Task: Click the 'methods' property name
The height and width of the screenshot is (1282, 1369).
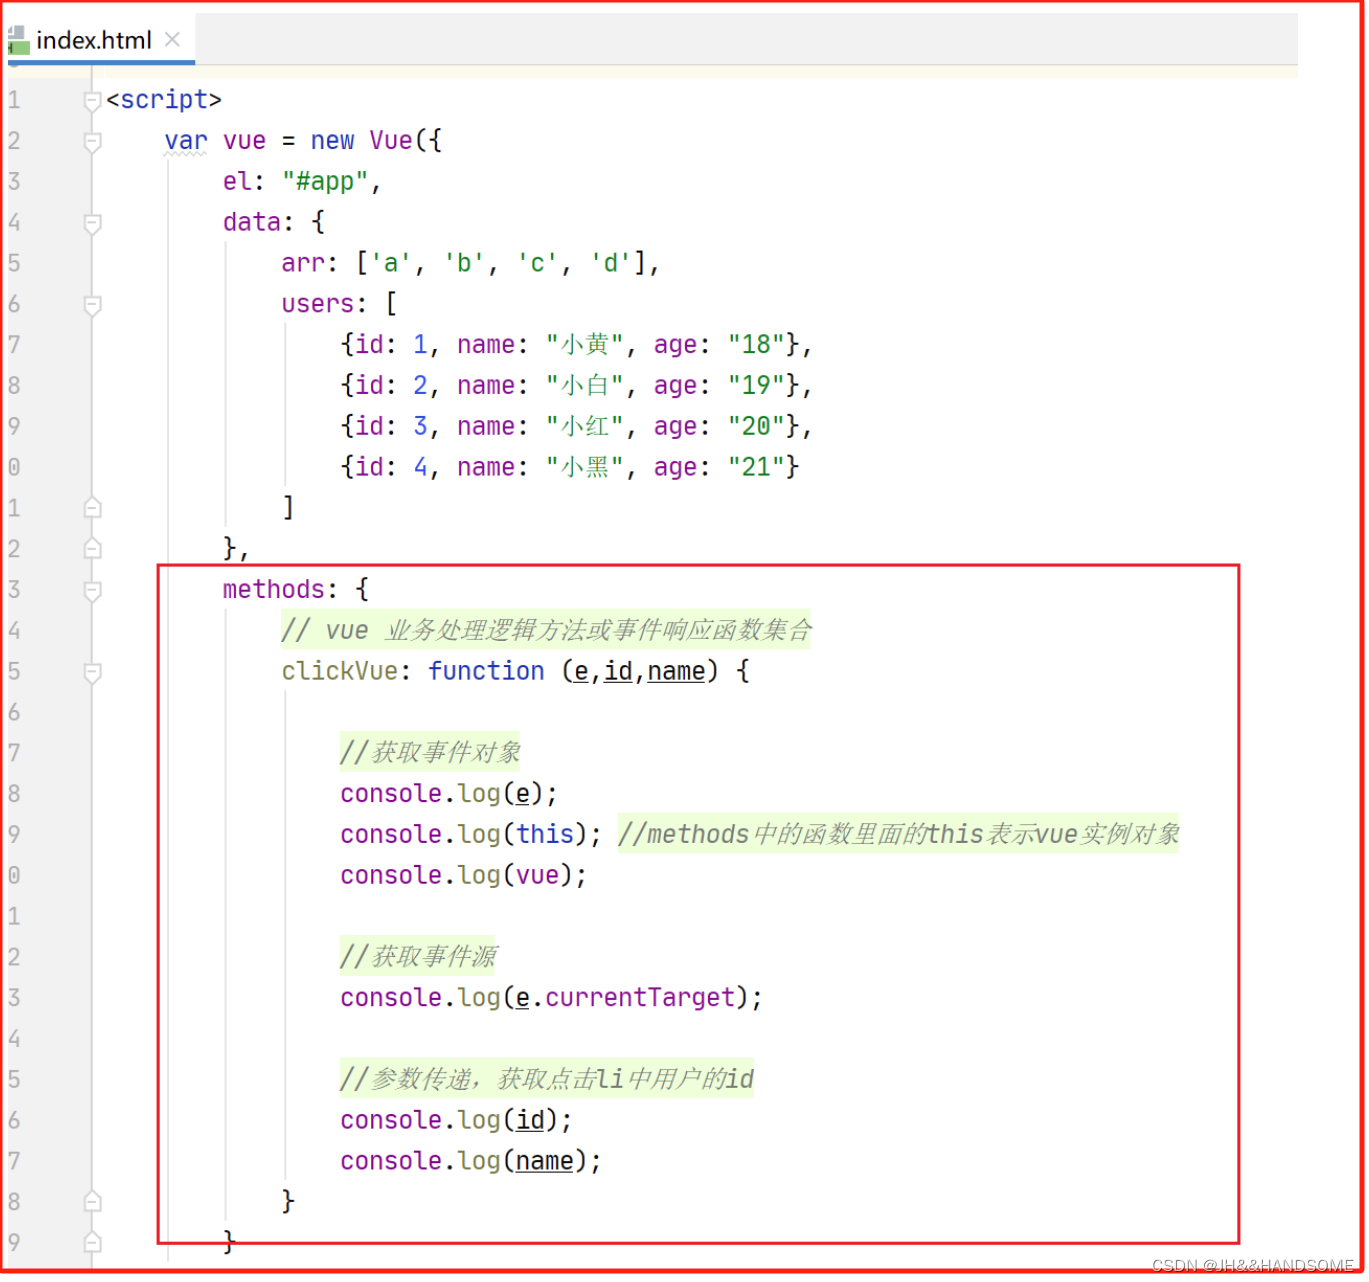Action: point(274,590)
